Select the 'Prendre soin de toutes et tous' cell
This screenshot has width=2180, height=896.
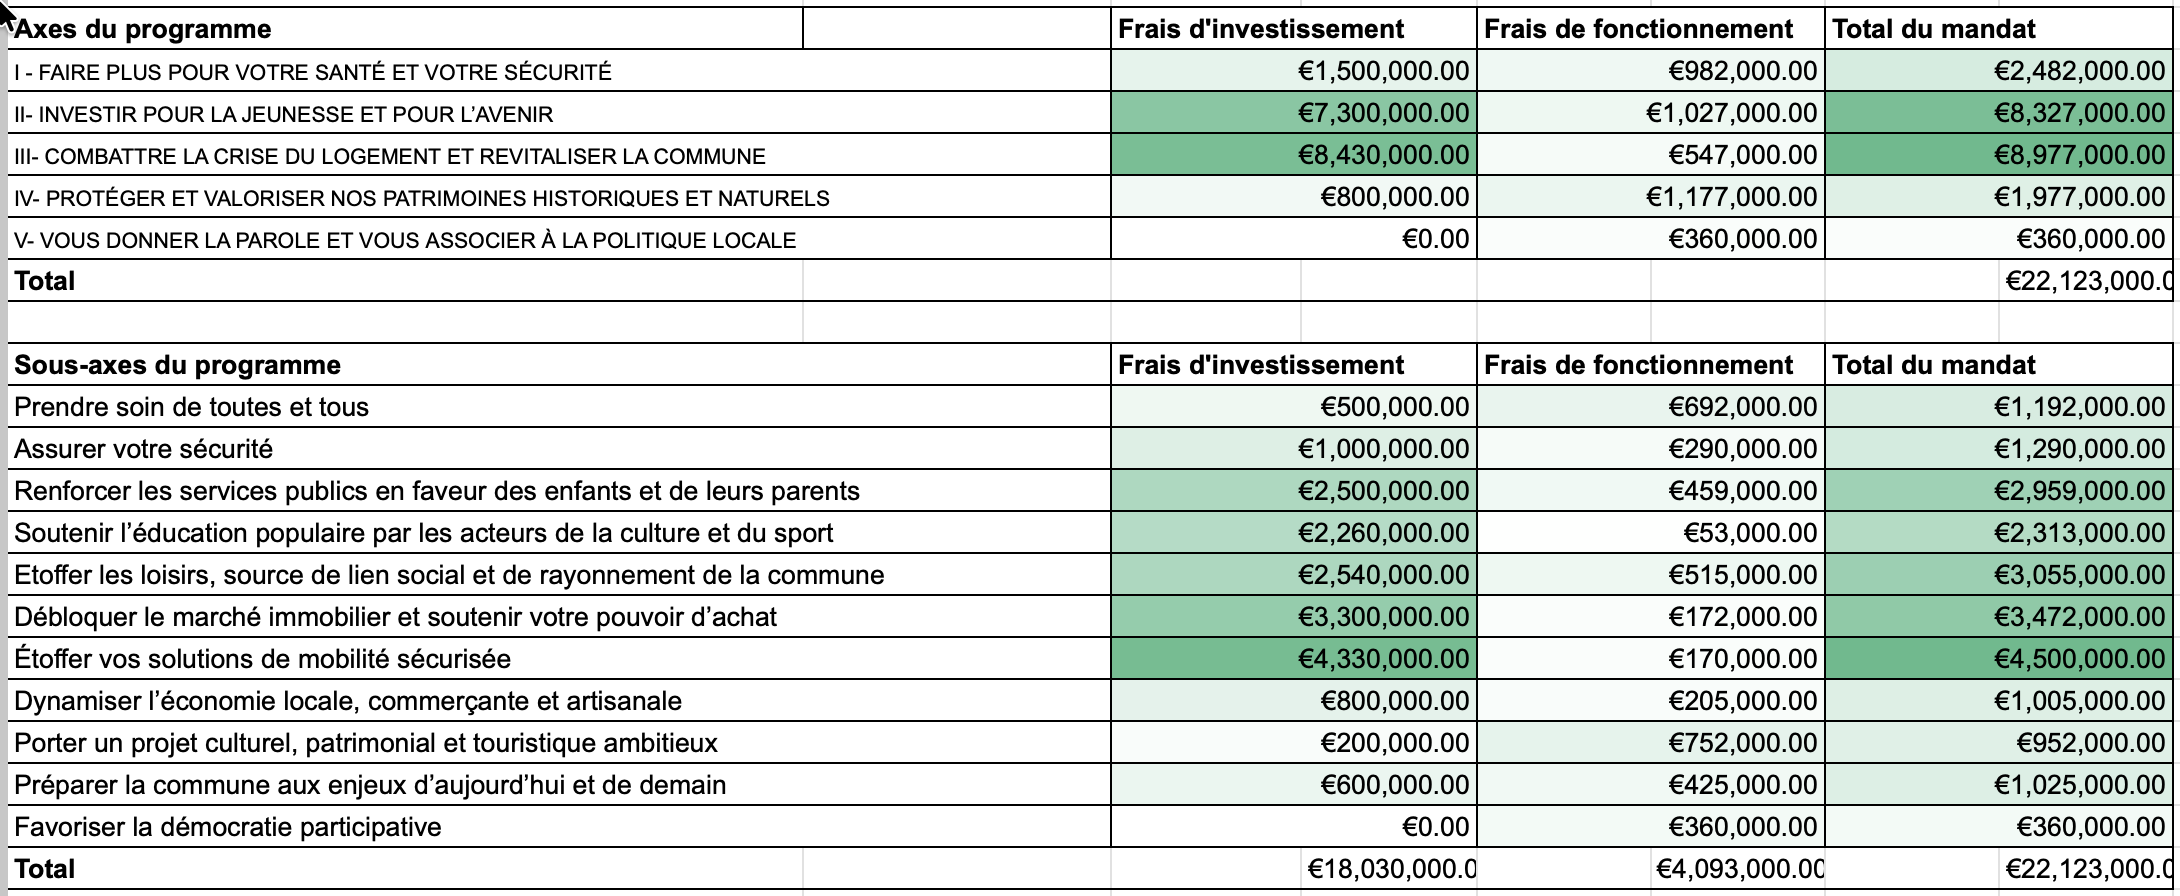pyautogui.click(x=191, y=407)
